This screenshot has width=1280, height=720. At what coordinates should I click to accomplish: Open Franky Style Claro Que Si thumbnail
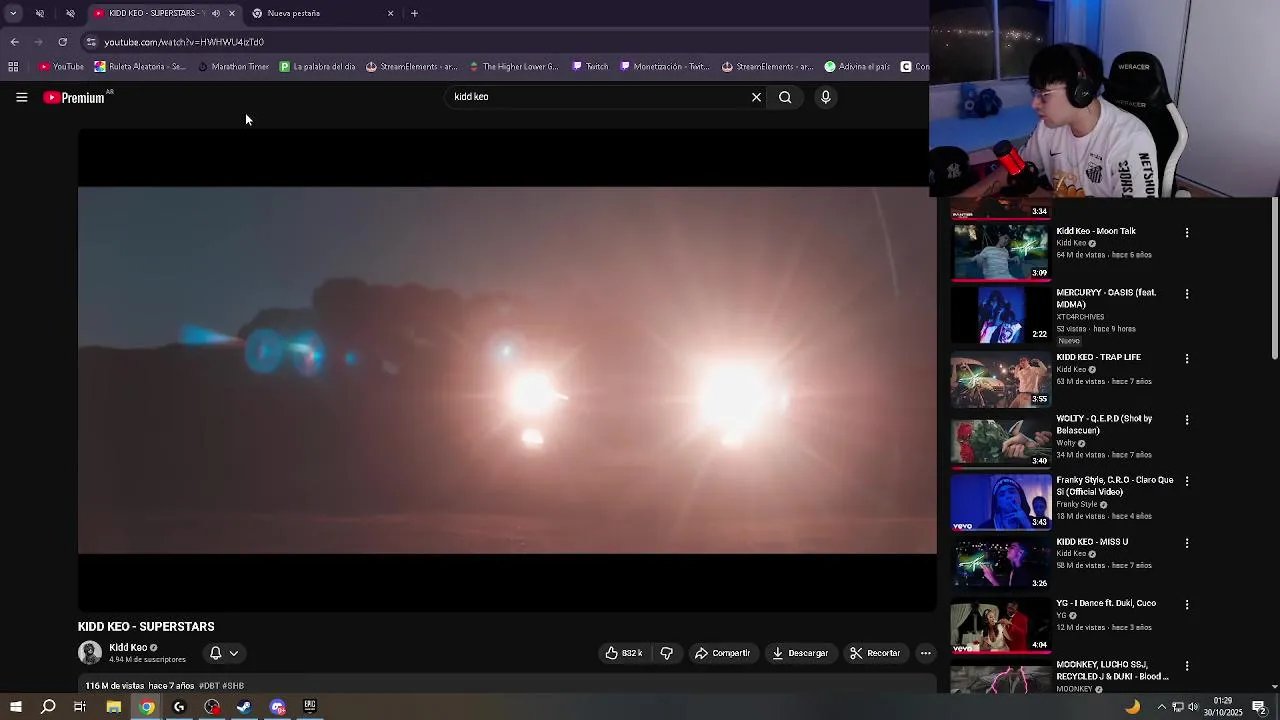click(x=1000, y=502)
